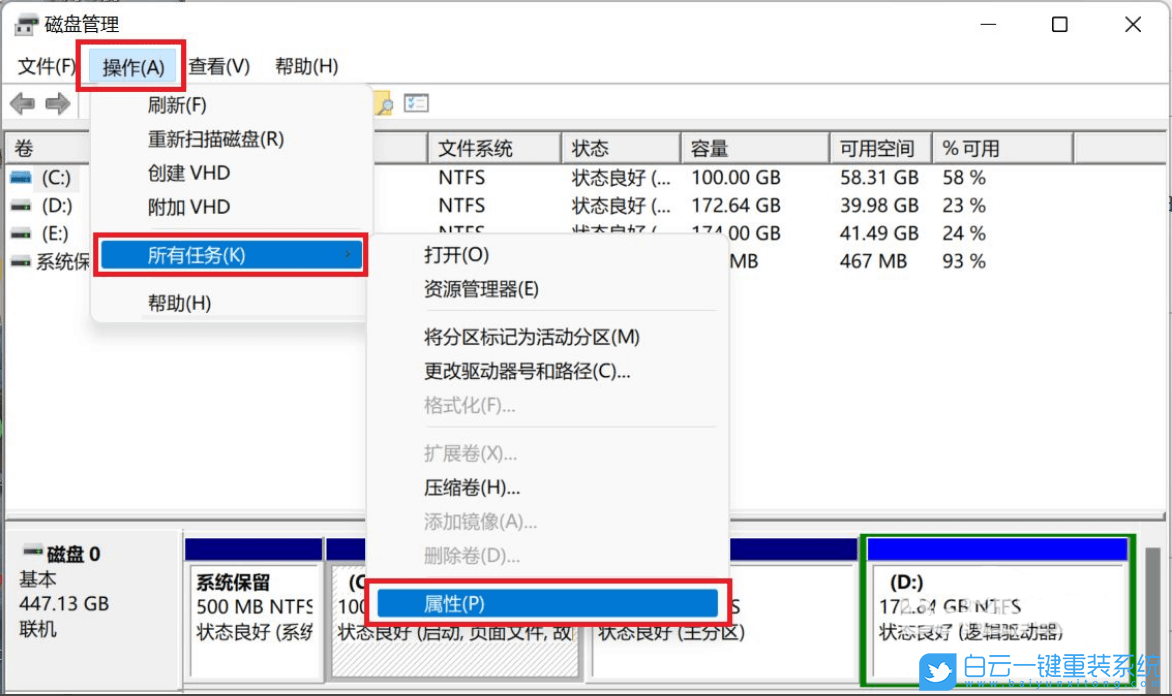This screenshot has height=696, width=1172.
Task: Select 属性(P) from the submenu
Action: click(546, 602)
